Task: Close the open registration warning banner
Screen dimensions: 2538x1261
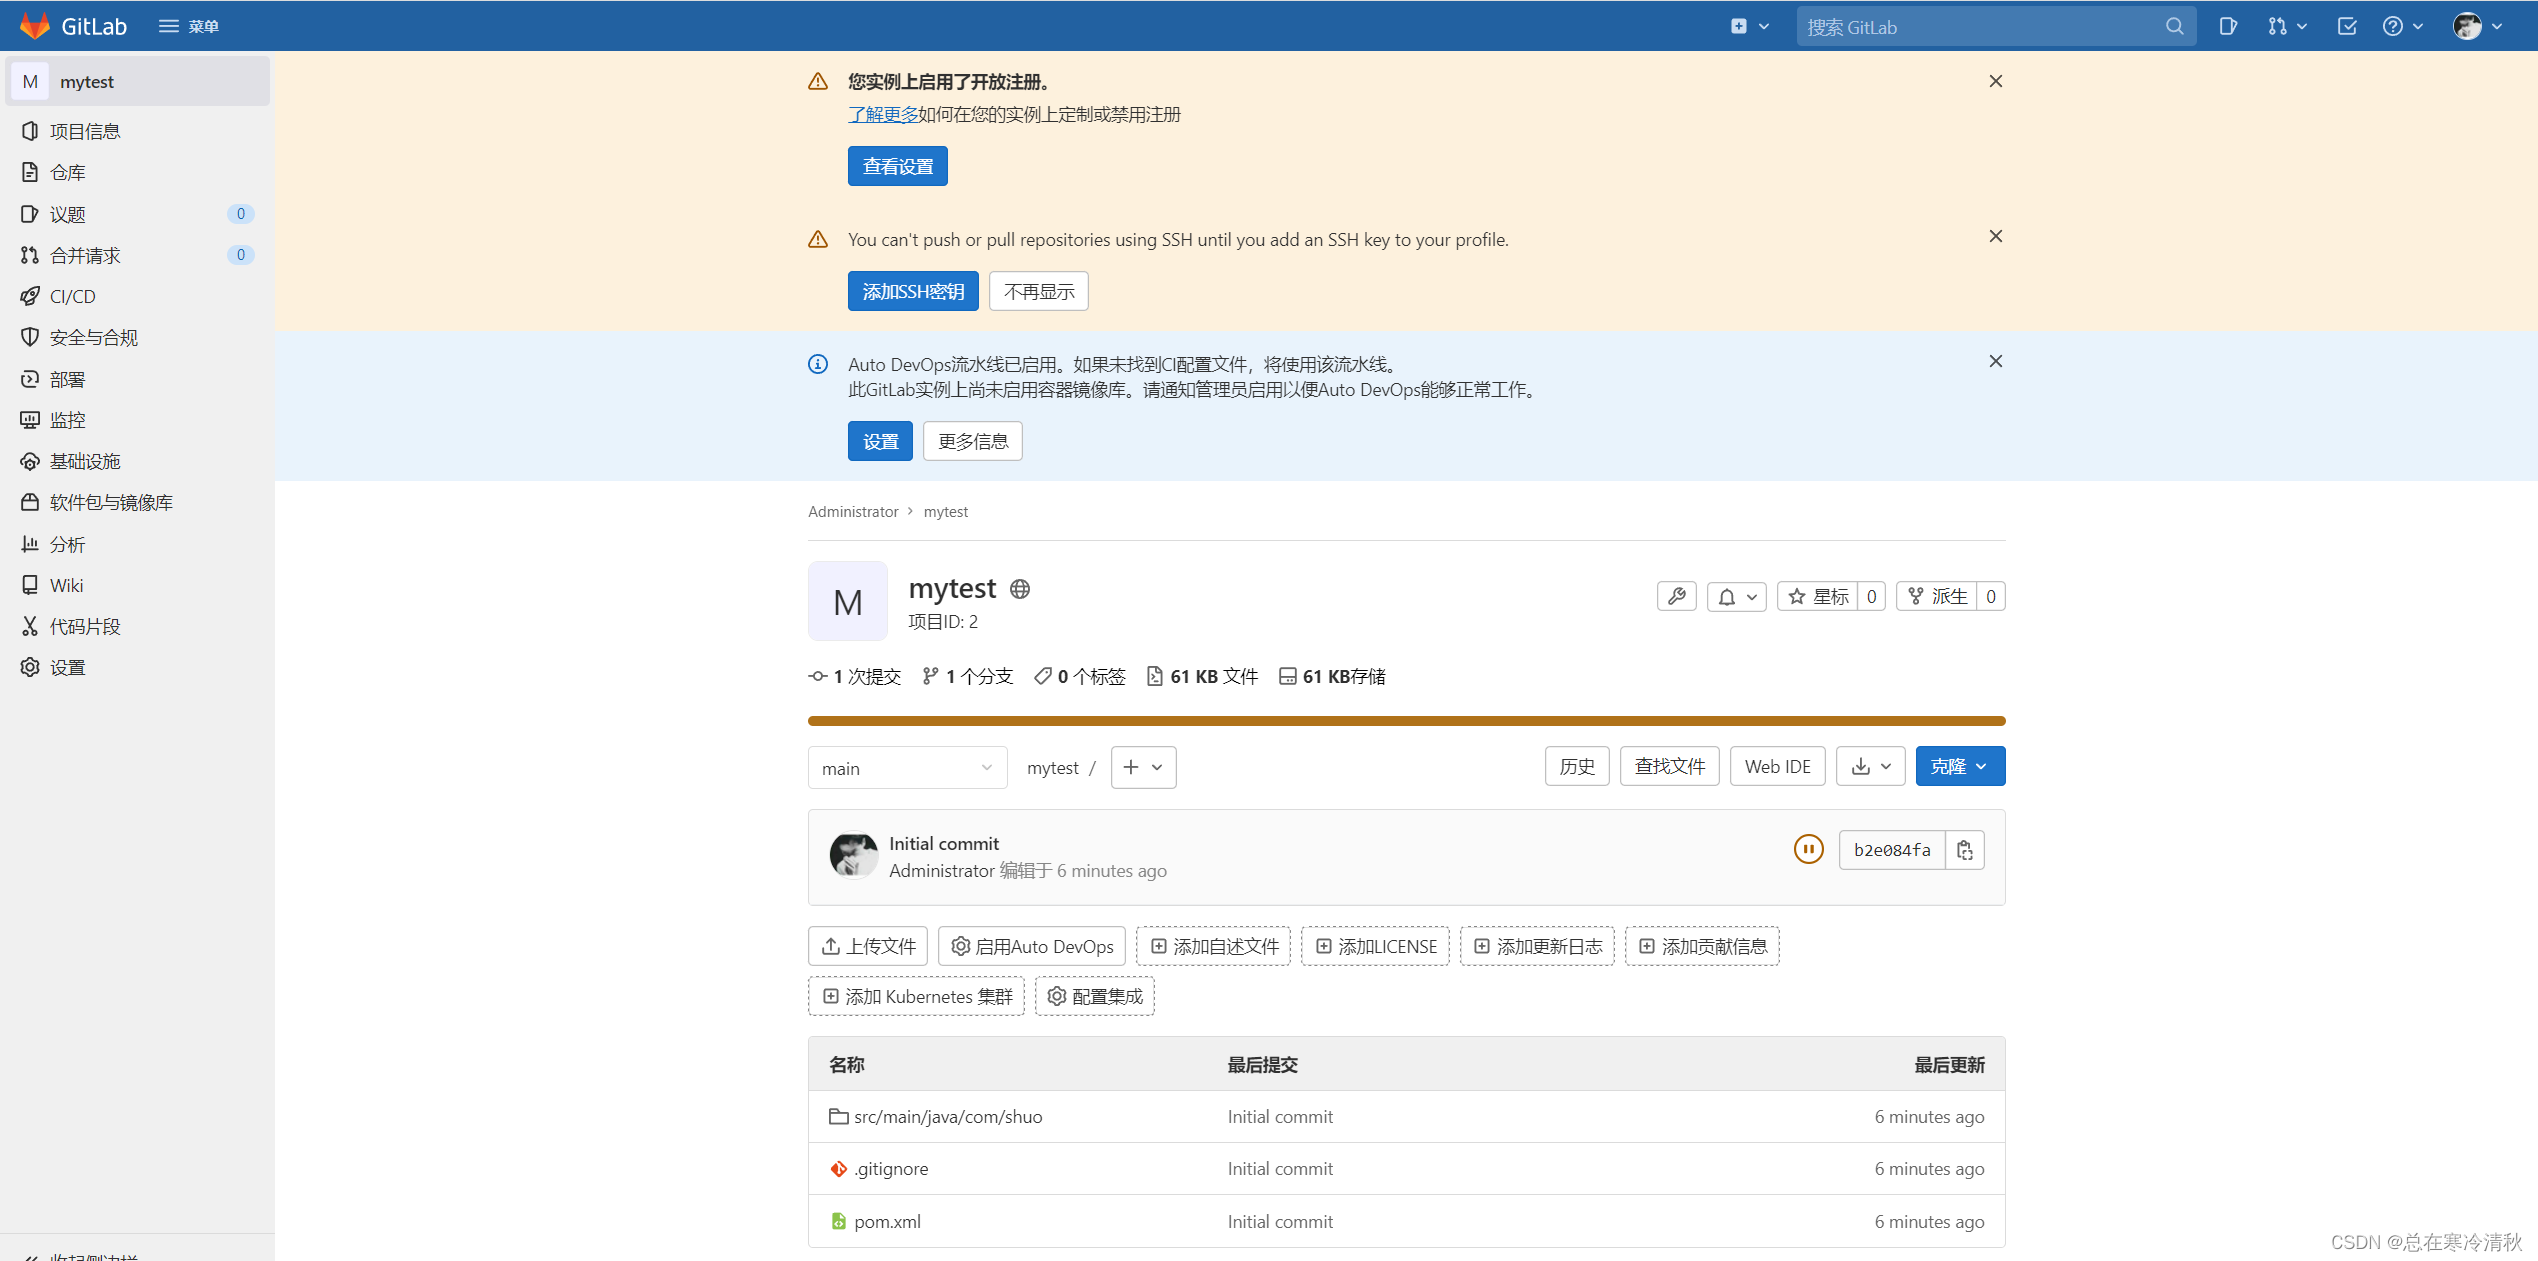Action: pyautogui.click(x=1995, y=81)
